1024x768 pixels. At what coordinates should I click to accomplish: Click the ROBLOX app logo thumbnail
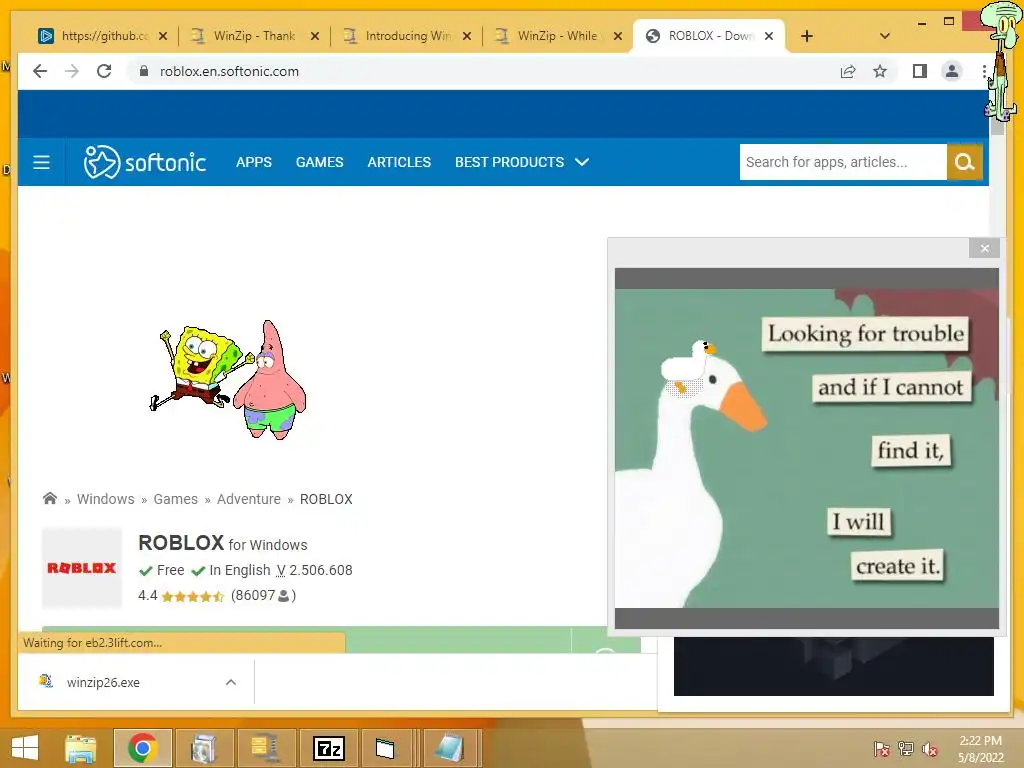(x=82, y=568)
